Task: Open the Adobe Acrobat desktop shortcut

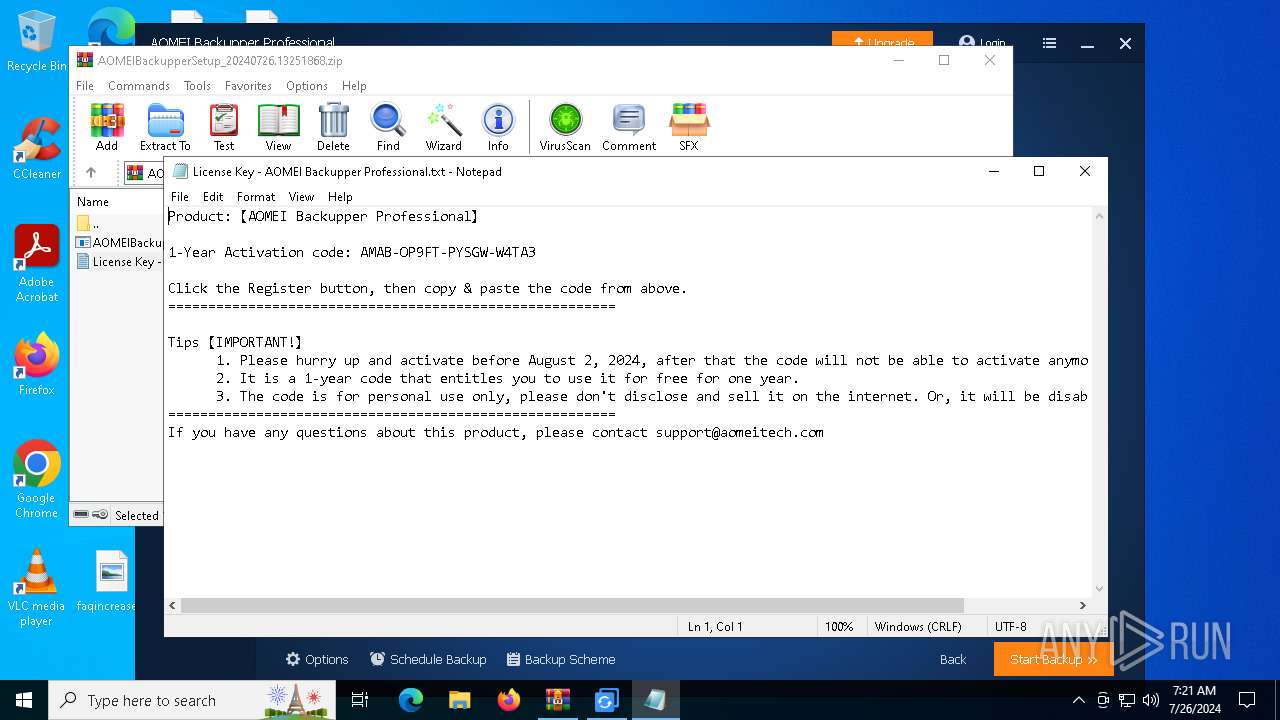Action: pos(36,264)
